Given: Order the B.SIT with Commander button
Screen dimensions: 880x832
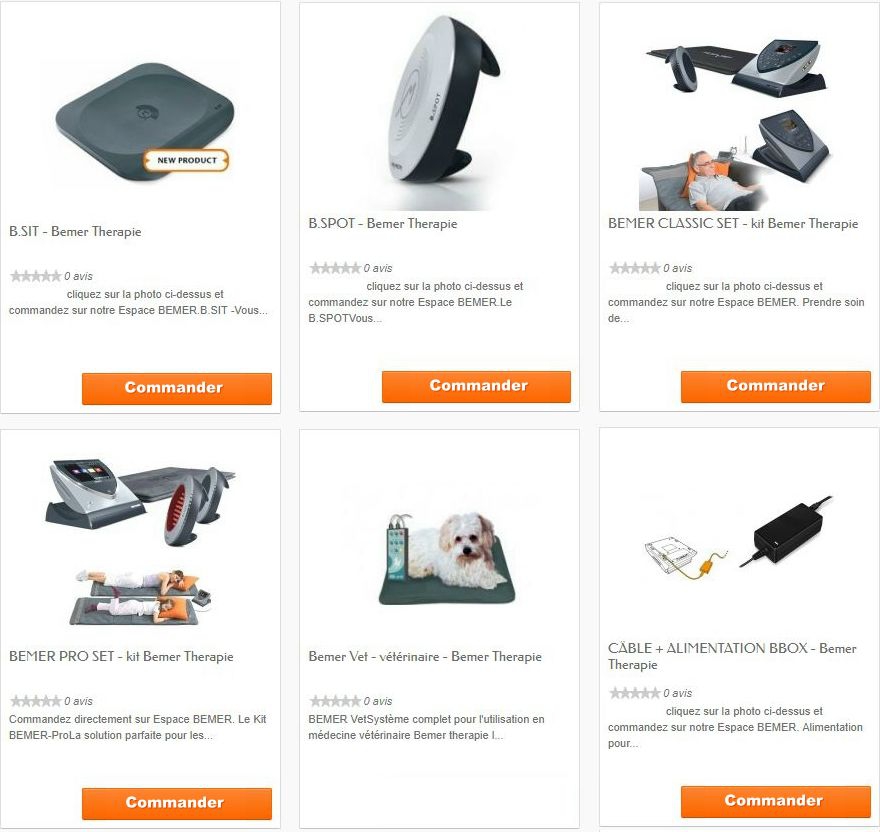Looking at the screenshot, I should point(177,388).
